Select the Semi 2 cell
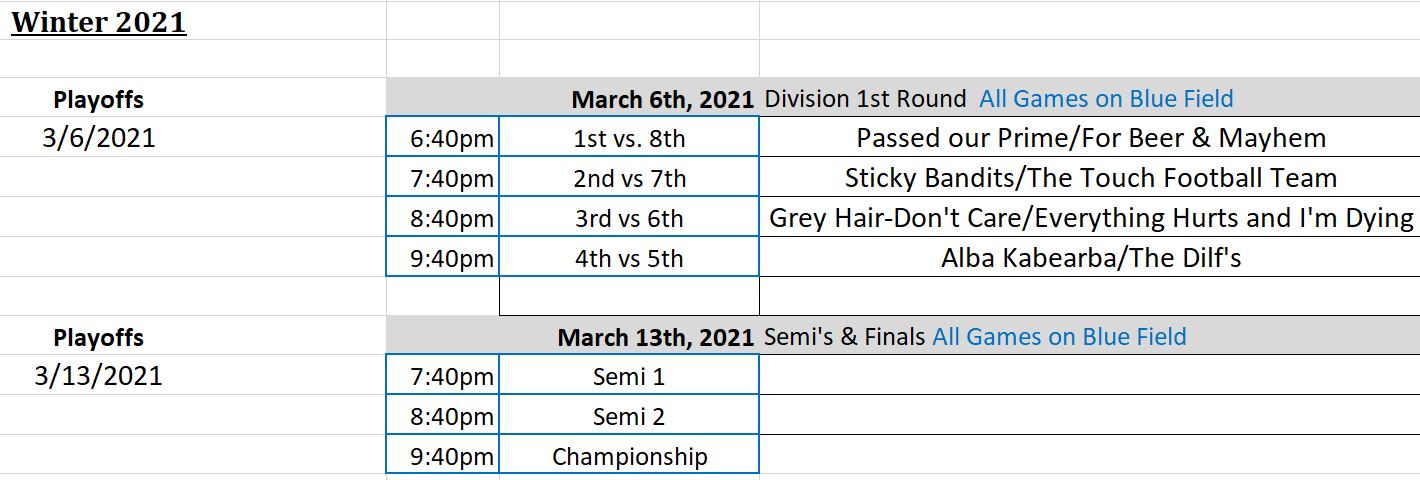 coord(629,417)
